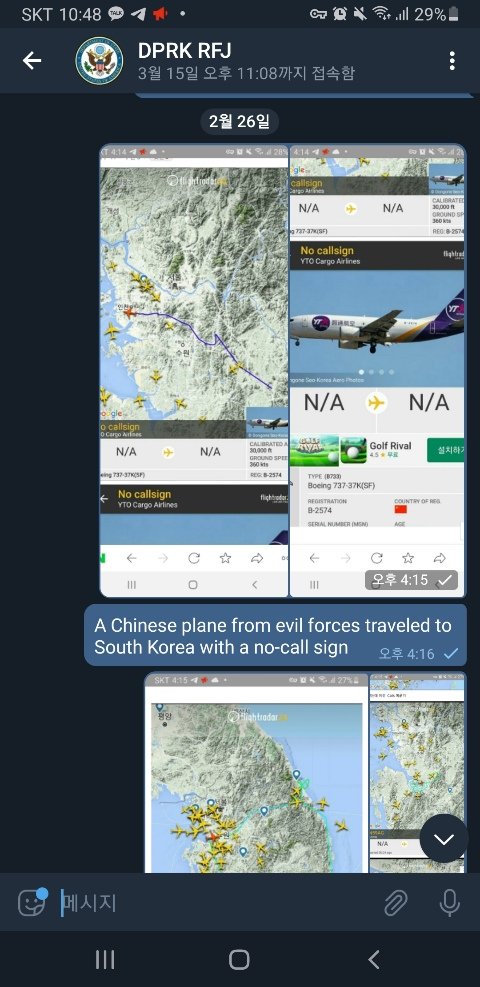Tap the back arrow in chat header

pyautogui.click(x=31, y=61)
